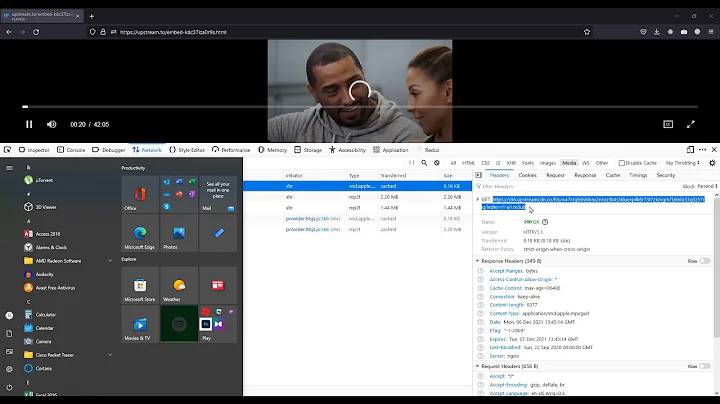Pause the video with the pause button
This screenshot has height=404, width=720.
pyautogui.click(x=29, y=124)
